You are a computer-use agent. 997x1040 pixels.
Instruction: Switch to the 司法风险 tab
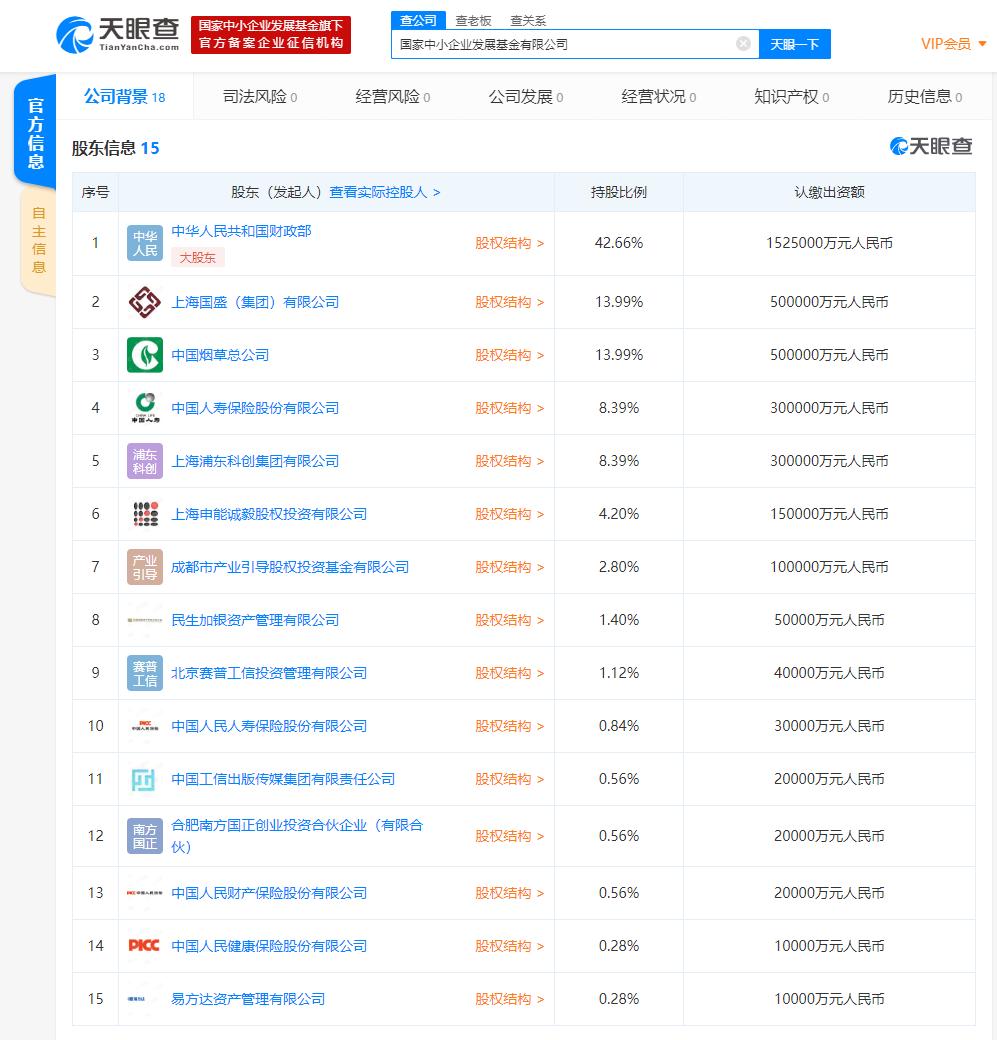click(259, 97)
